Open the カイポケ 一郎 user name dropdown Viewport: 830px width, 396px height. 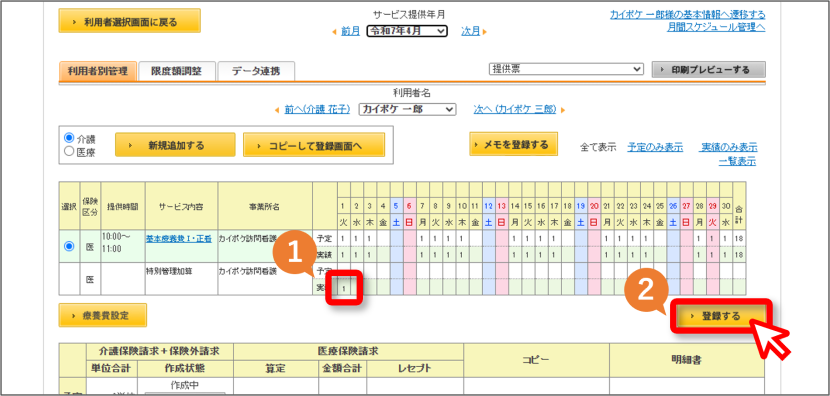(x=407, y=109)
